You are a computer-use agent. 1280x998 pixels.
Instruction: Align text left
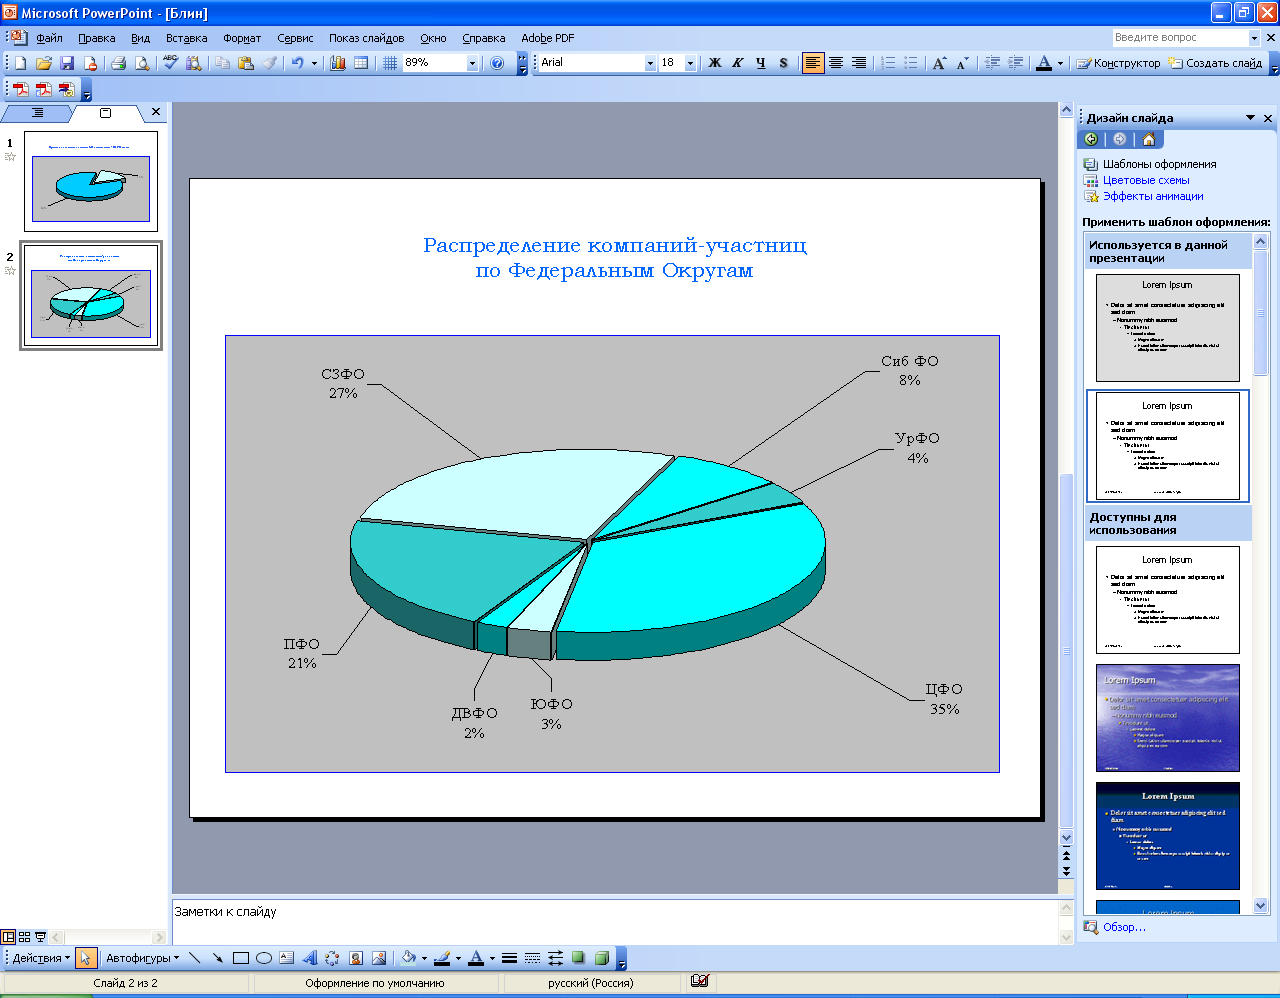point(813,63)
